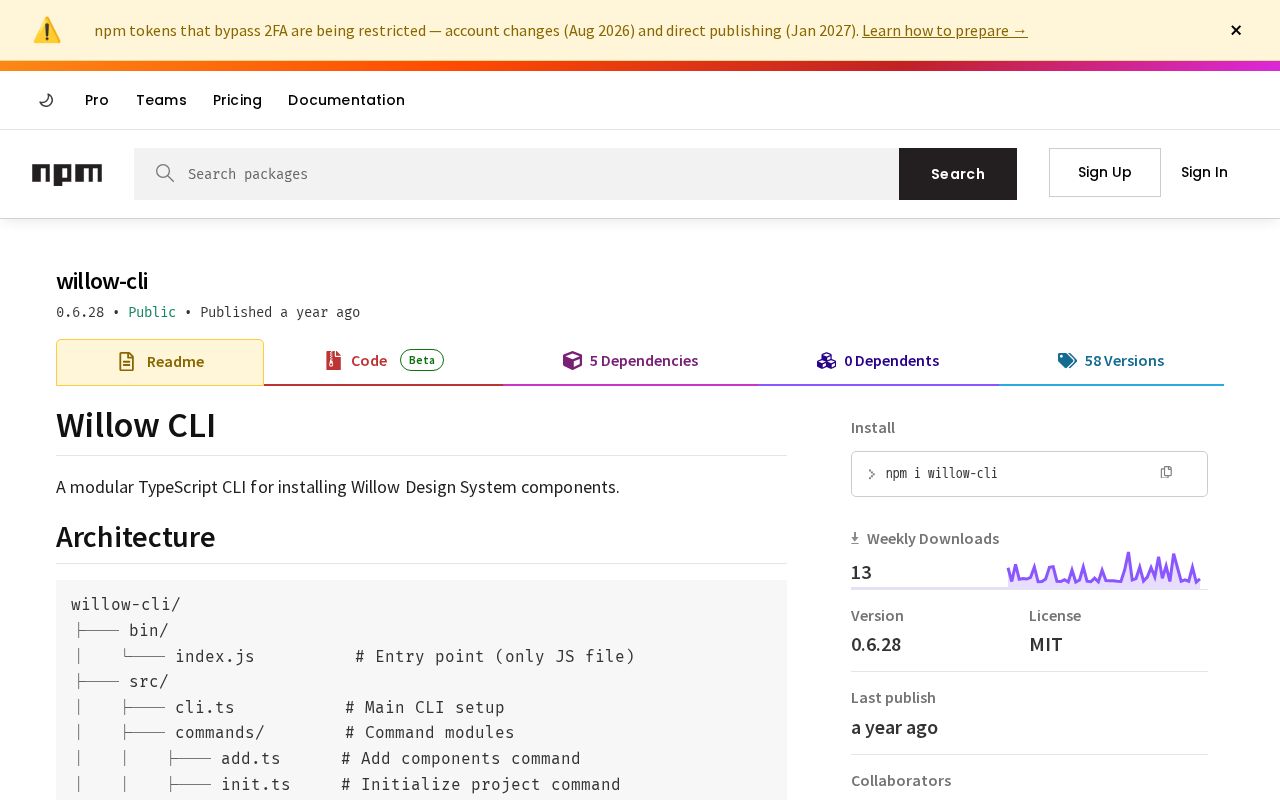Click the willow-cli package title
1280x800 pixels.
102,282
